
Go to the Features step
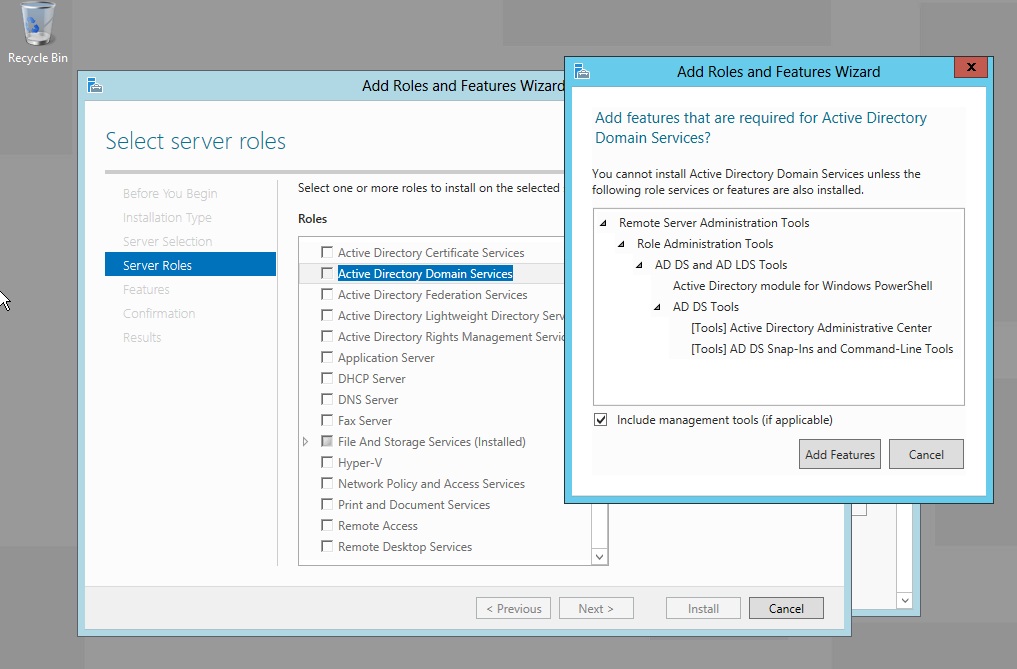(x=146, y=289)
